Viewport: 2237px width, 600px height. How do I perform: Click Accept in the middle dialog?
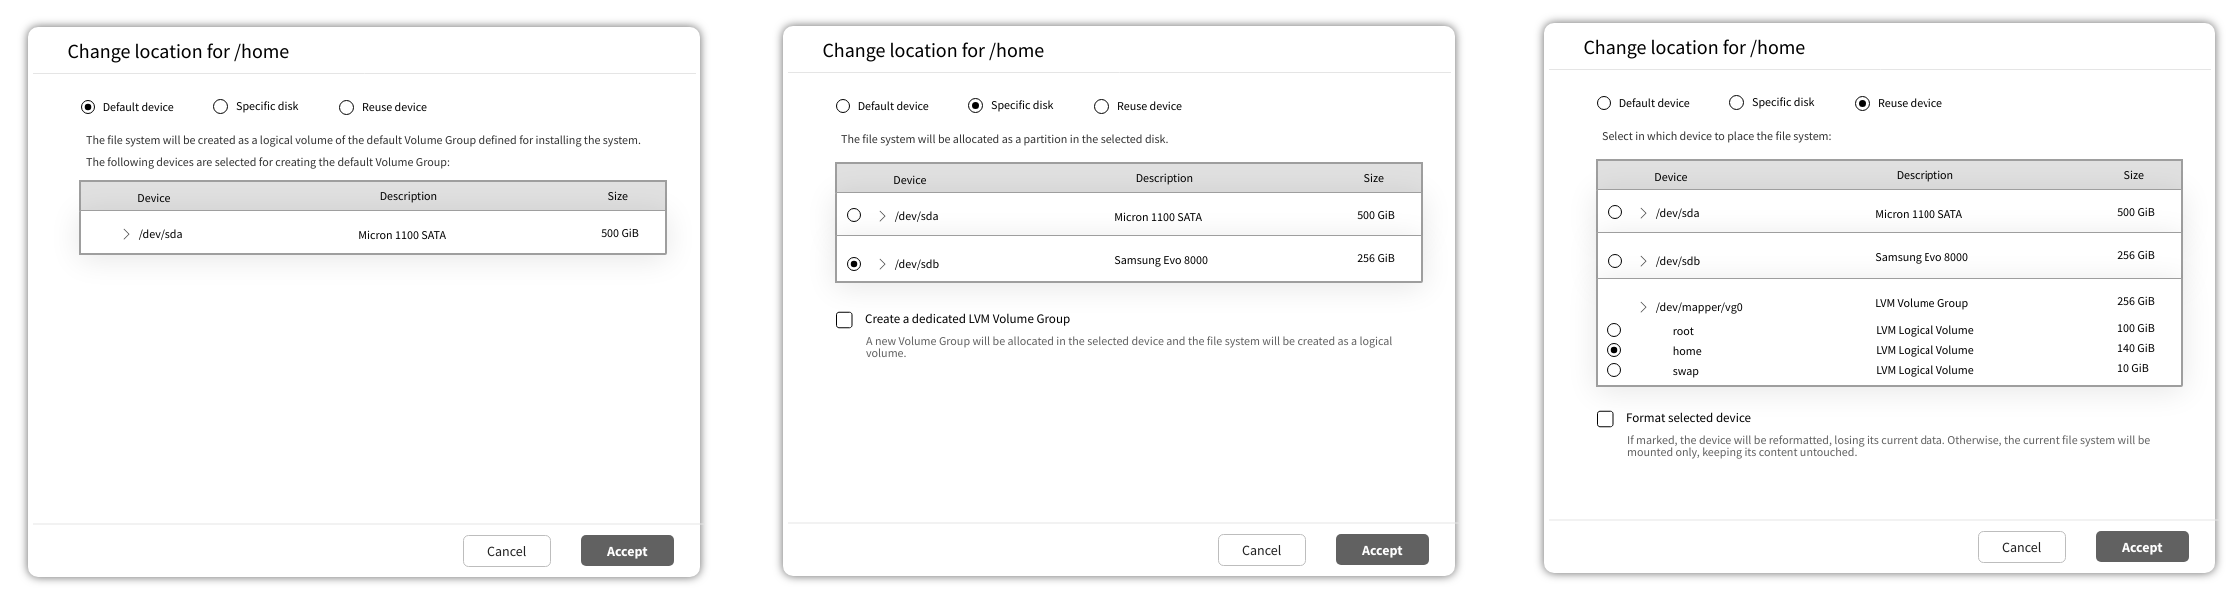tap(1382, 550)
